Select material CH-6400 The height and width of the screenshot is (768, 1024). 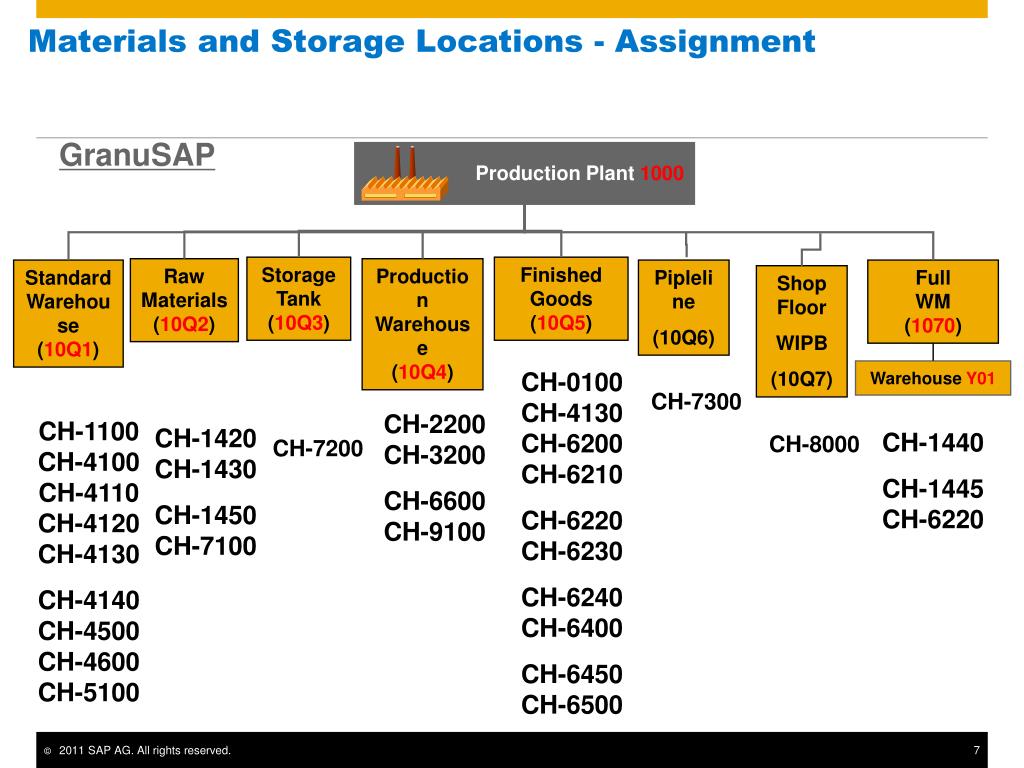(572, 628)
